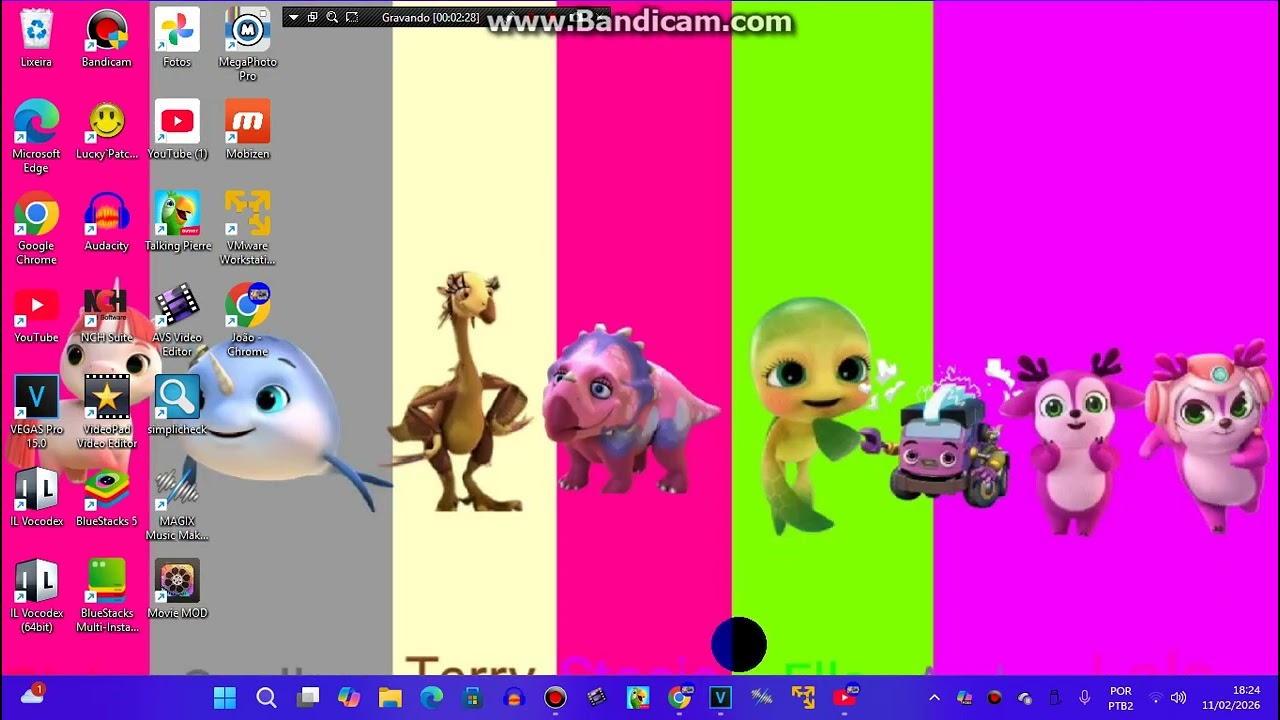Open File Explorer from the taskbar

(390, 697)
